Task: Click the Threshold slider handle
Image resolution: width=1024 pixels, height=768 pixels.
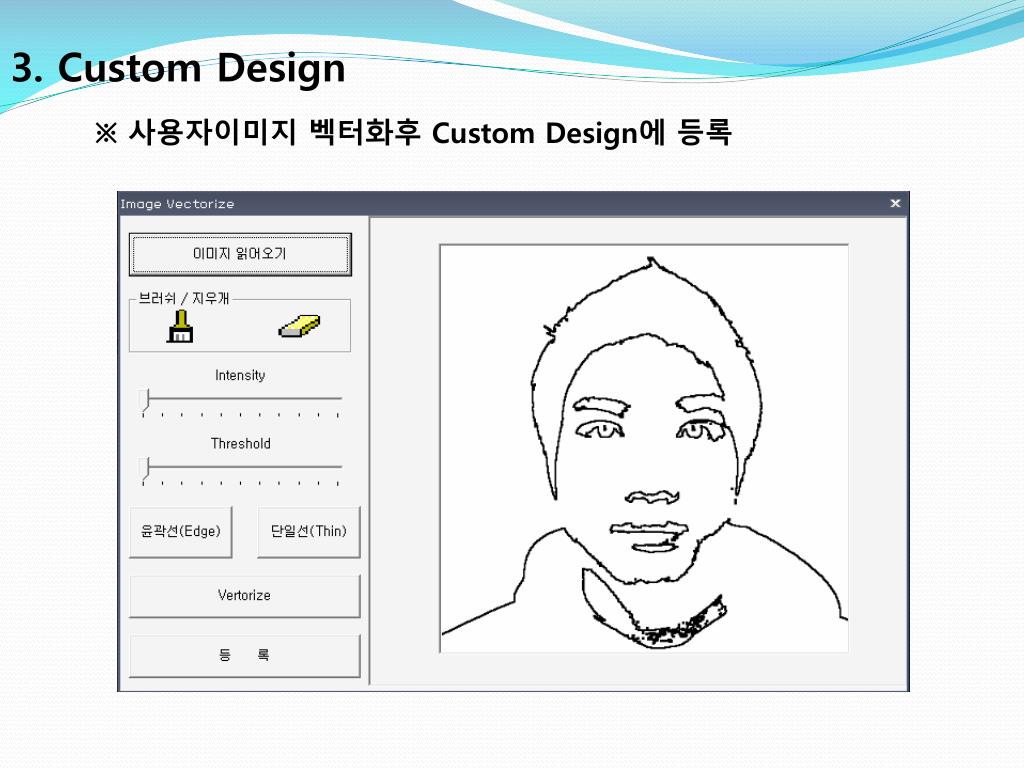Action: click(146, 469)
